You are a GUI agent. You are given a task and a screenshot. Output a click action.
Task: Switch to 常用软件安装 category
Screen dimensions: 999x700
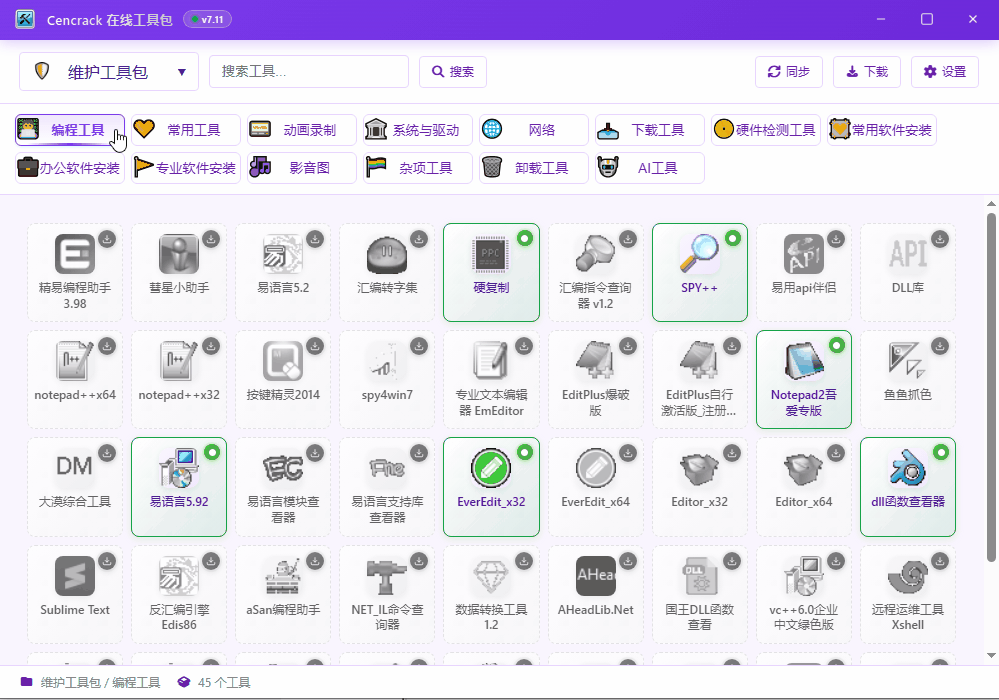[882, 130]
